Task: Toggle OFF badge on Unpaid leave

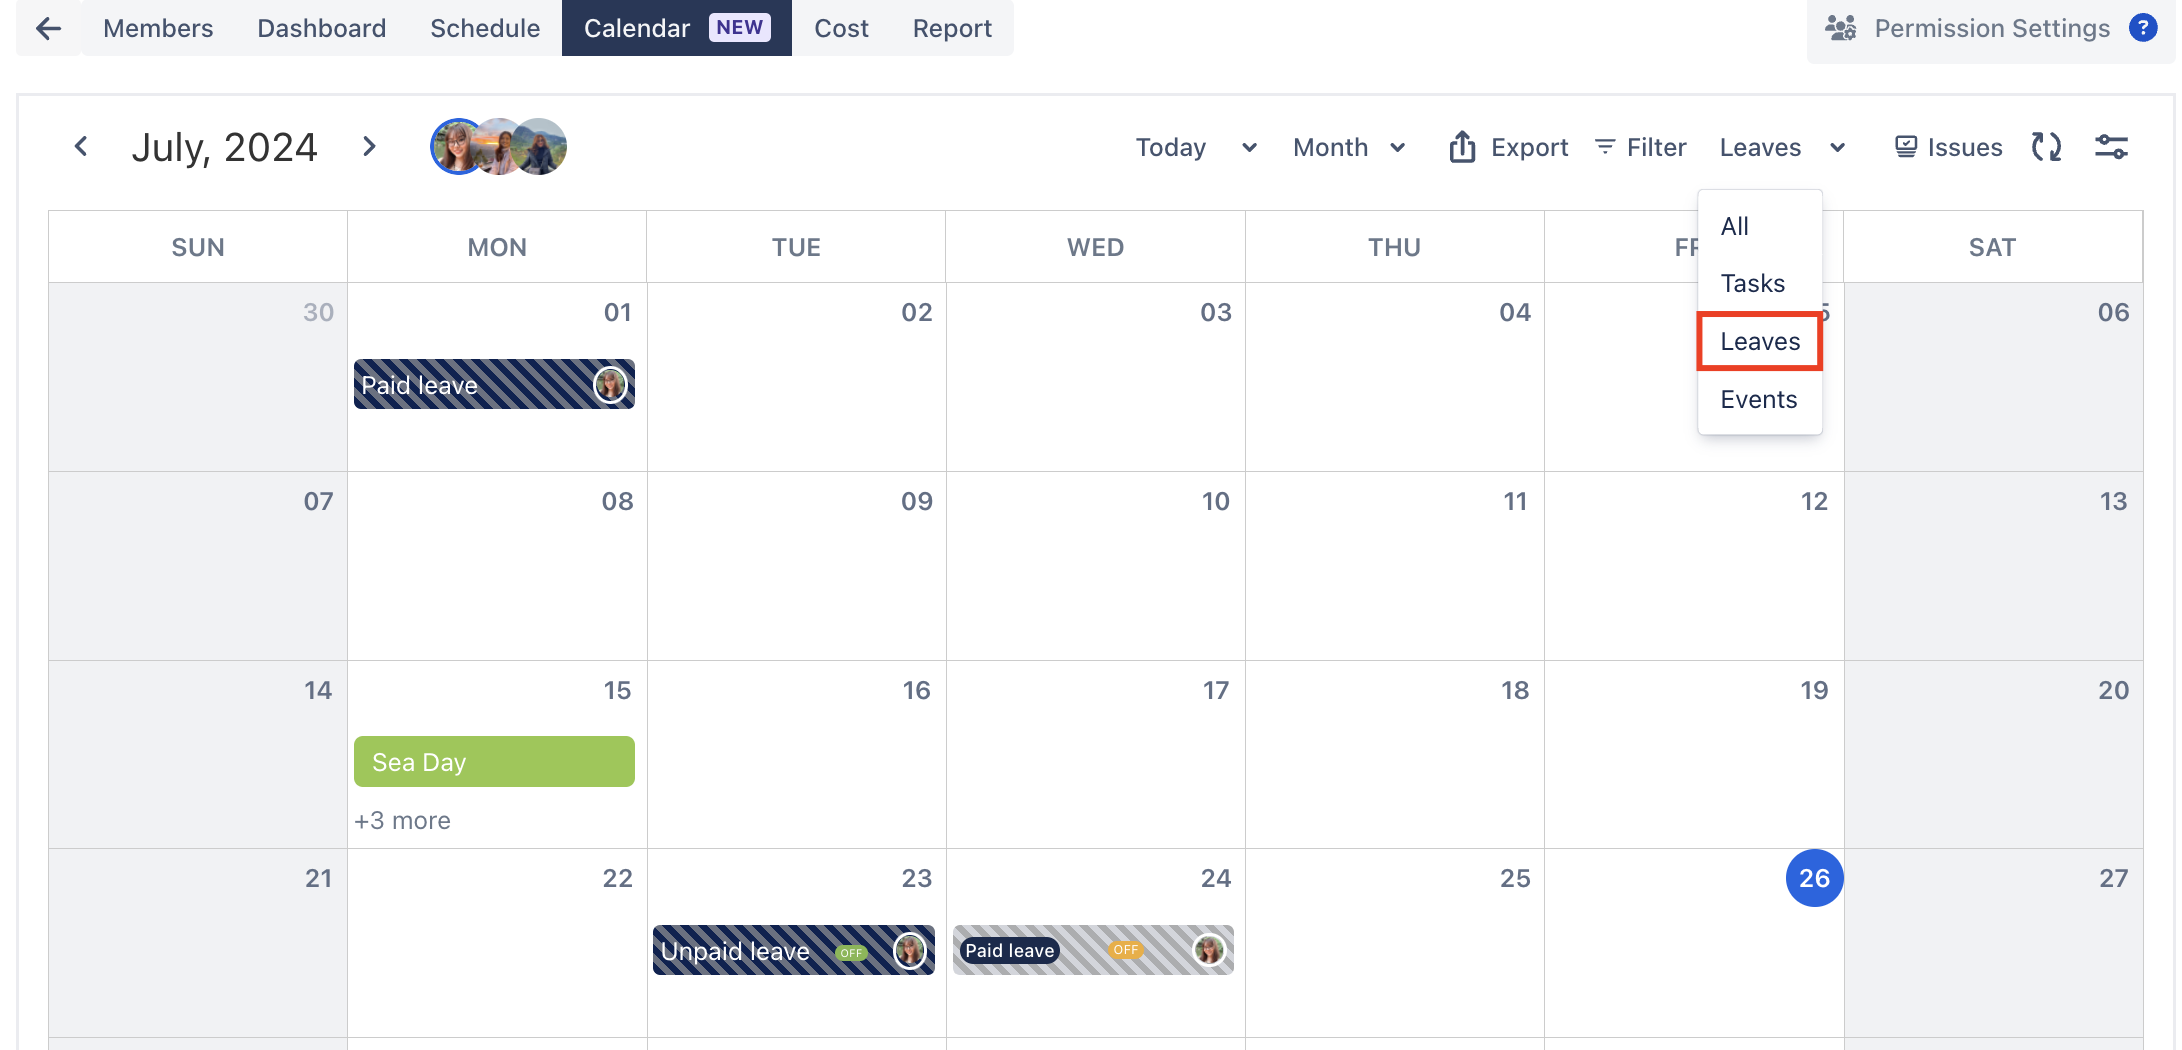Action: coord(851,953)
